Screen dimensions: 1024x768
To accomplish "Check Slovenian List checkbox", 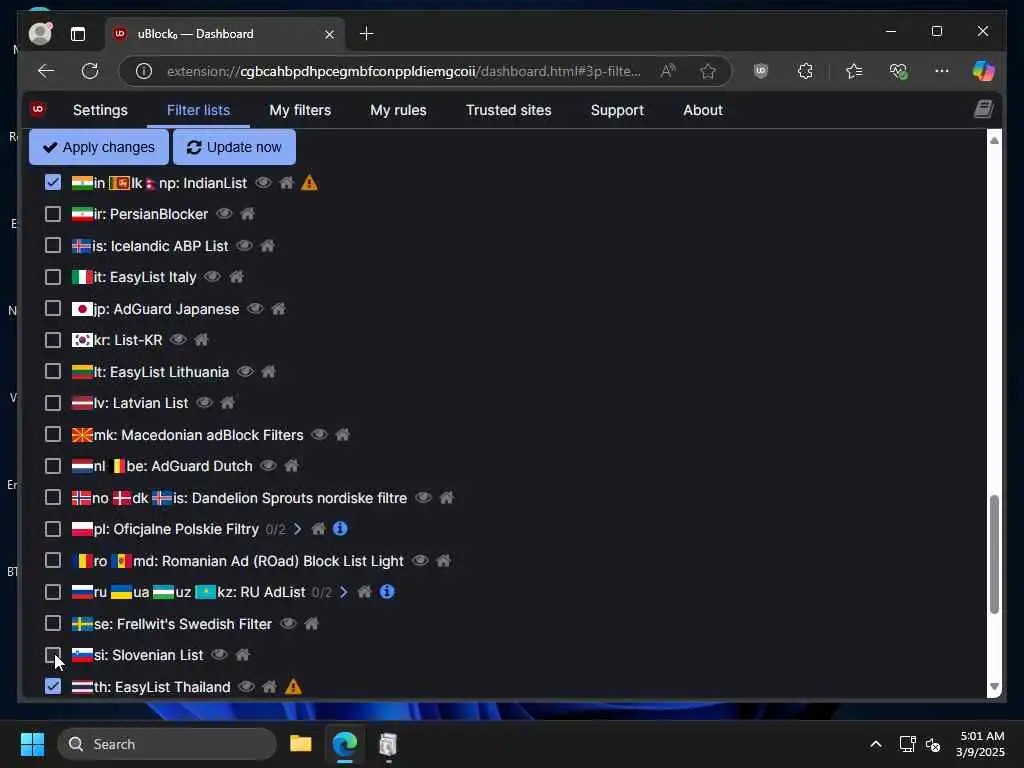I will [x=53, y=655].
